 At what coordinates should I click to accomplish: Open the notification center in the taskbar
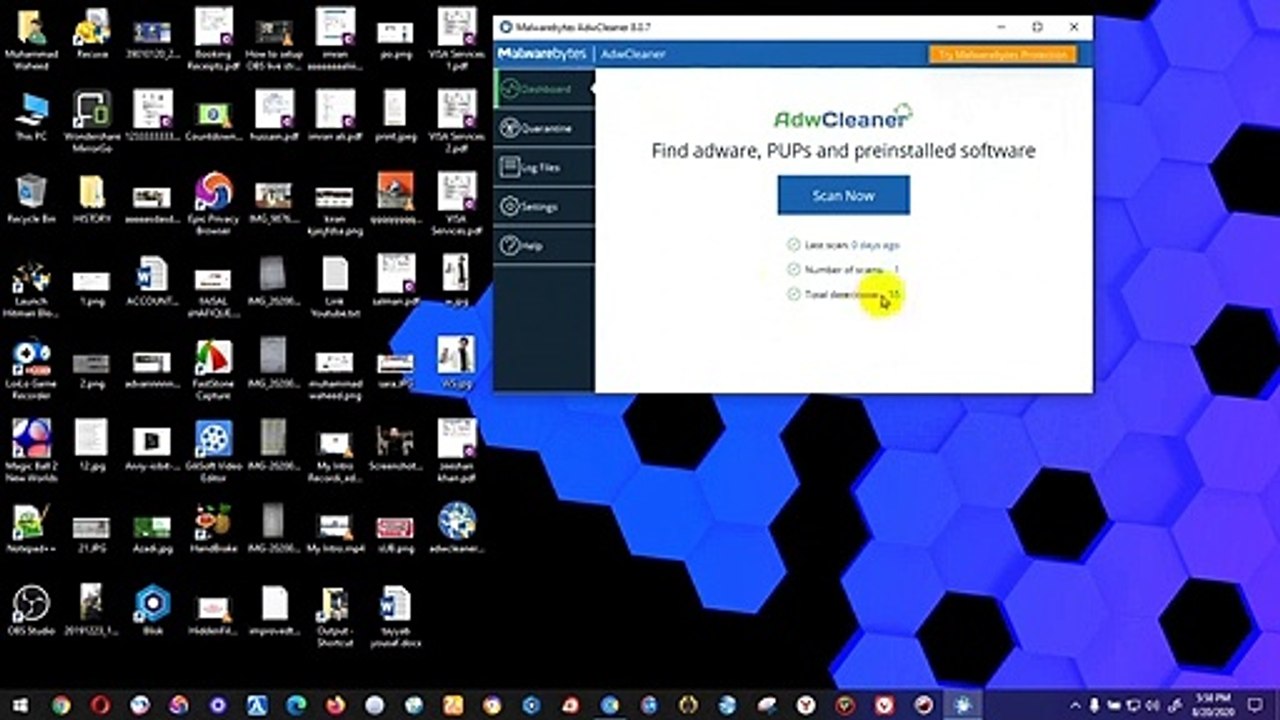[1256, 705]
